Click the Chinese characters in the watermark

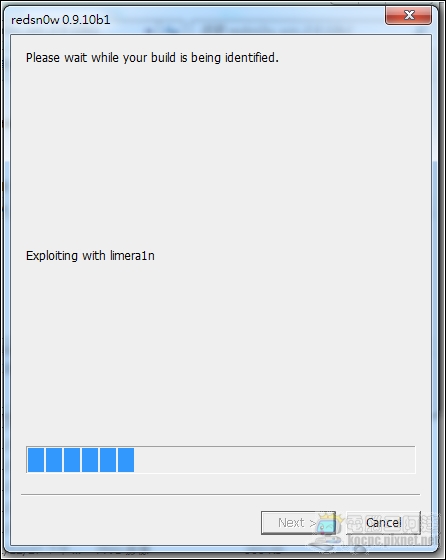[x=393, y=522]
